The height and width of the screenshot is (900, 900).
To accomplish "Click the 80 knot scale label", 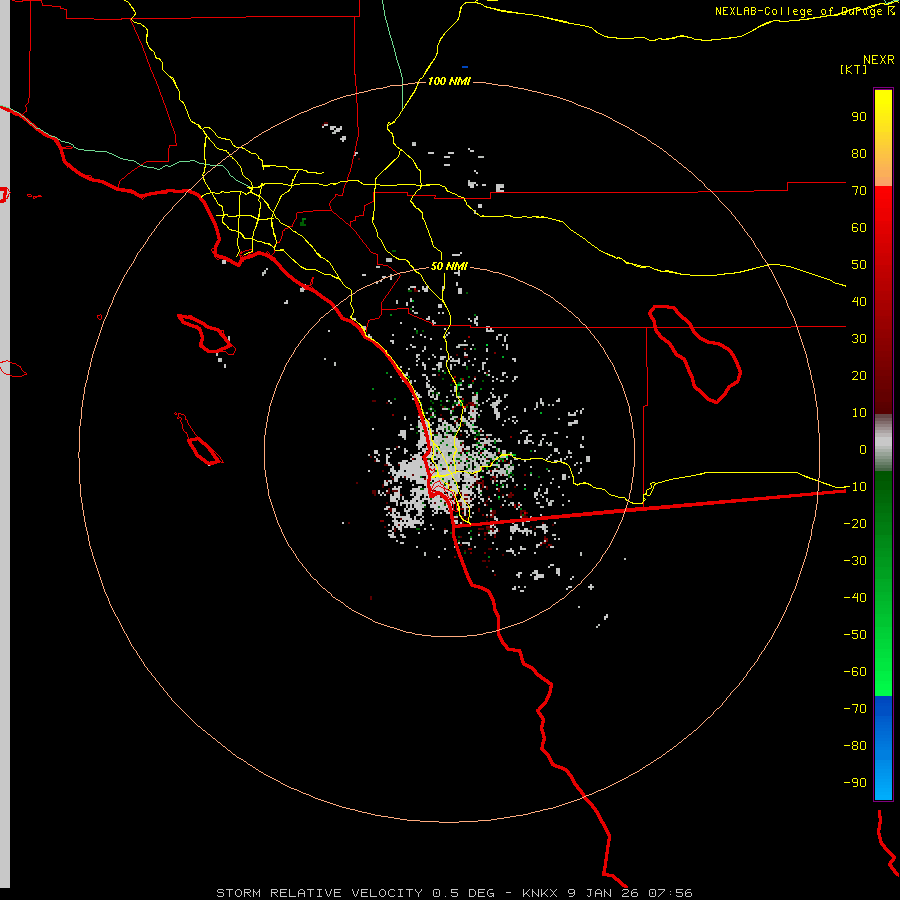I will pyautogui.click(x=859, y=153).
